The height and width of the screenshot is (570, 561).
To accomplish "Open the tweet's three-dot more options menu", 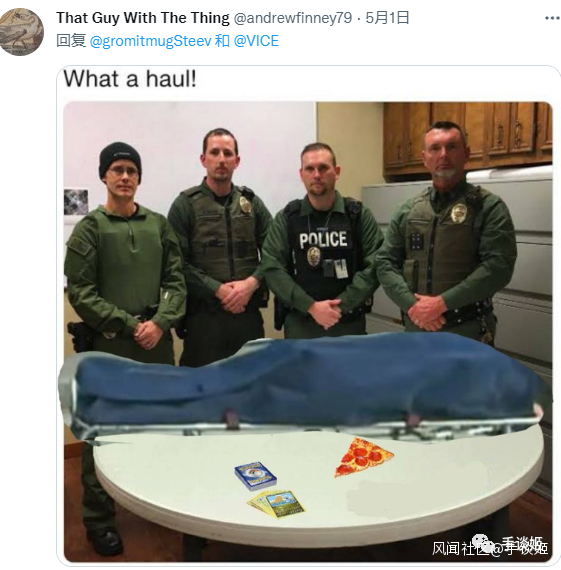I will click(552, 18).
